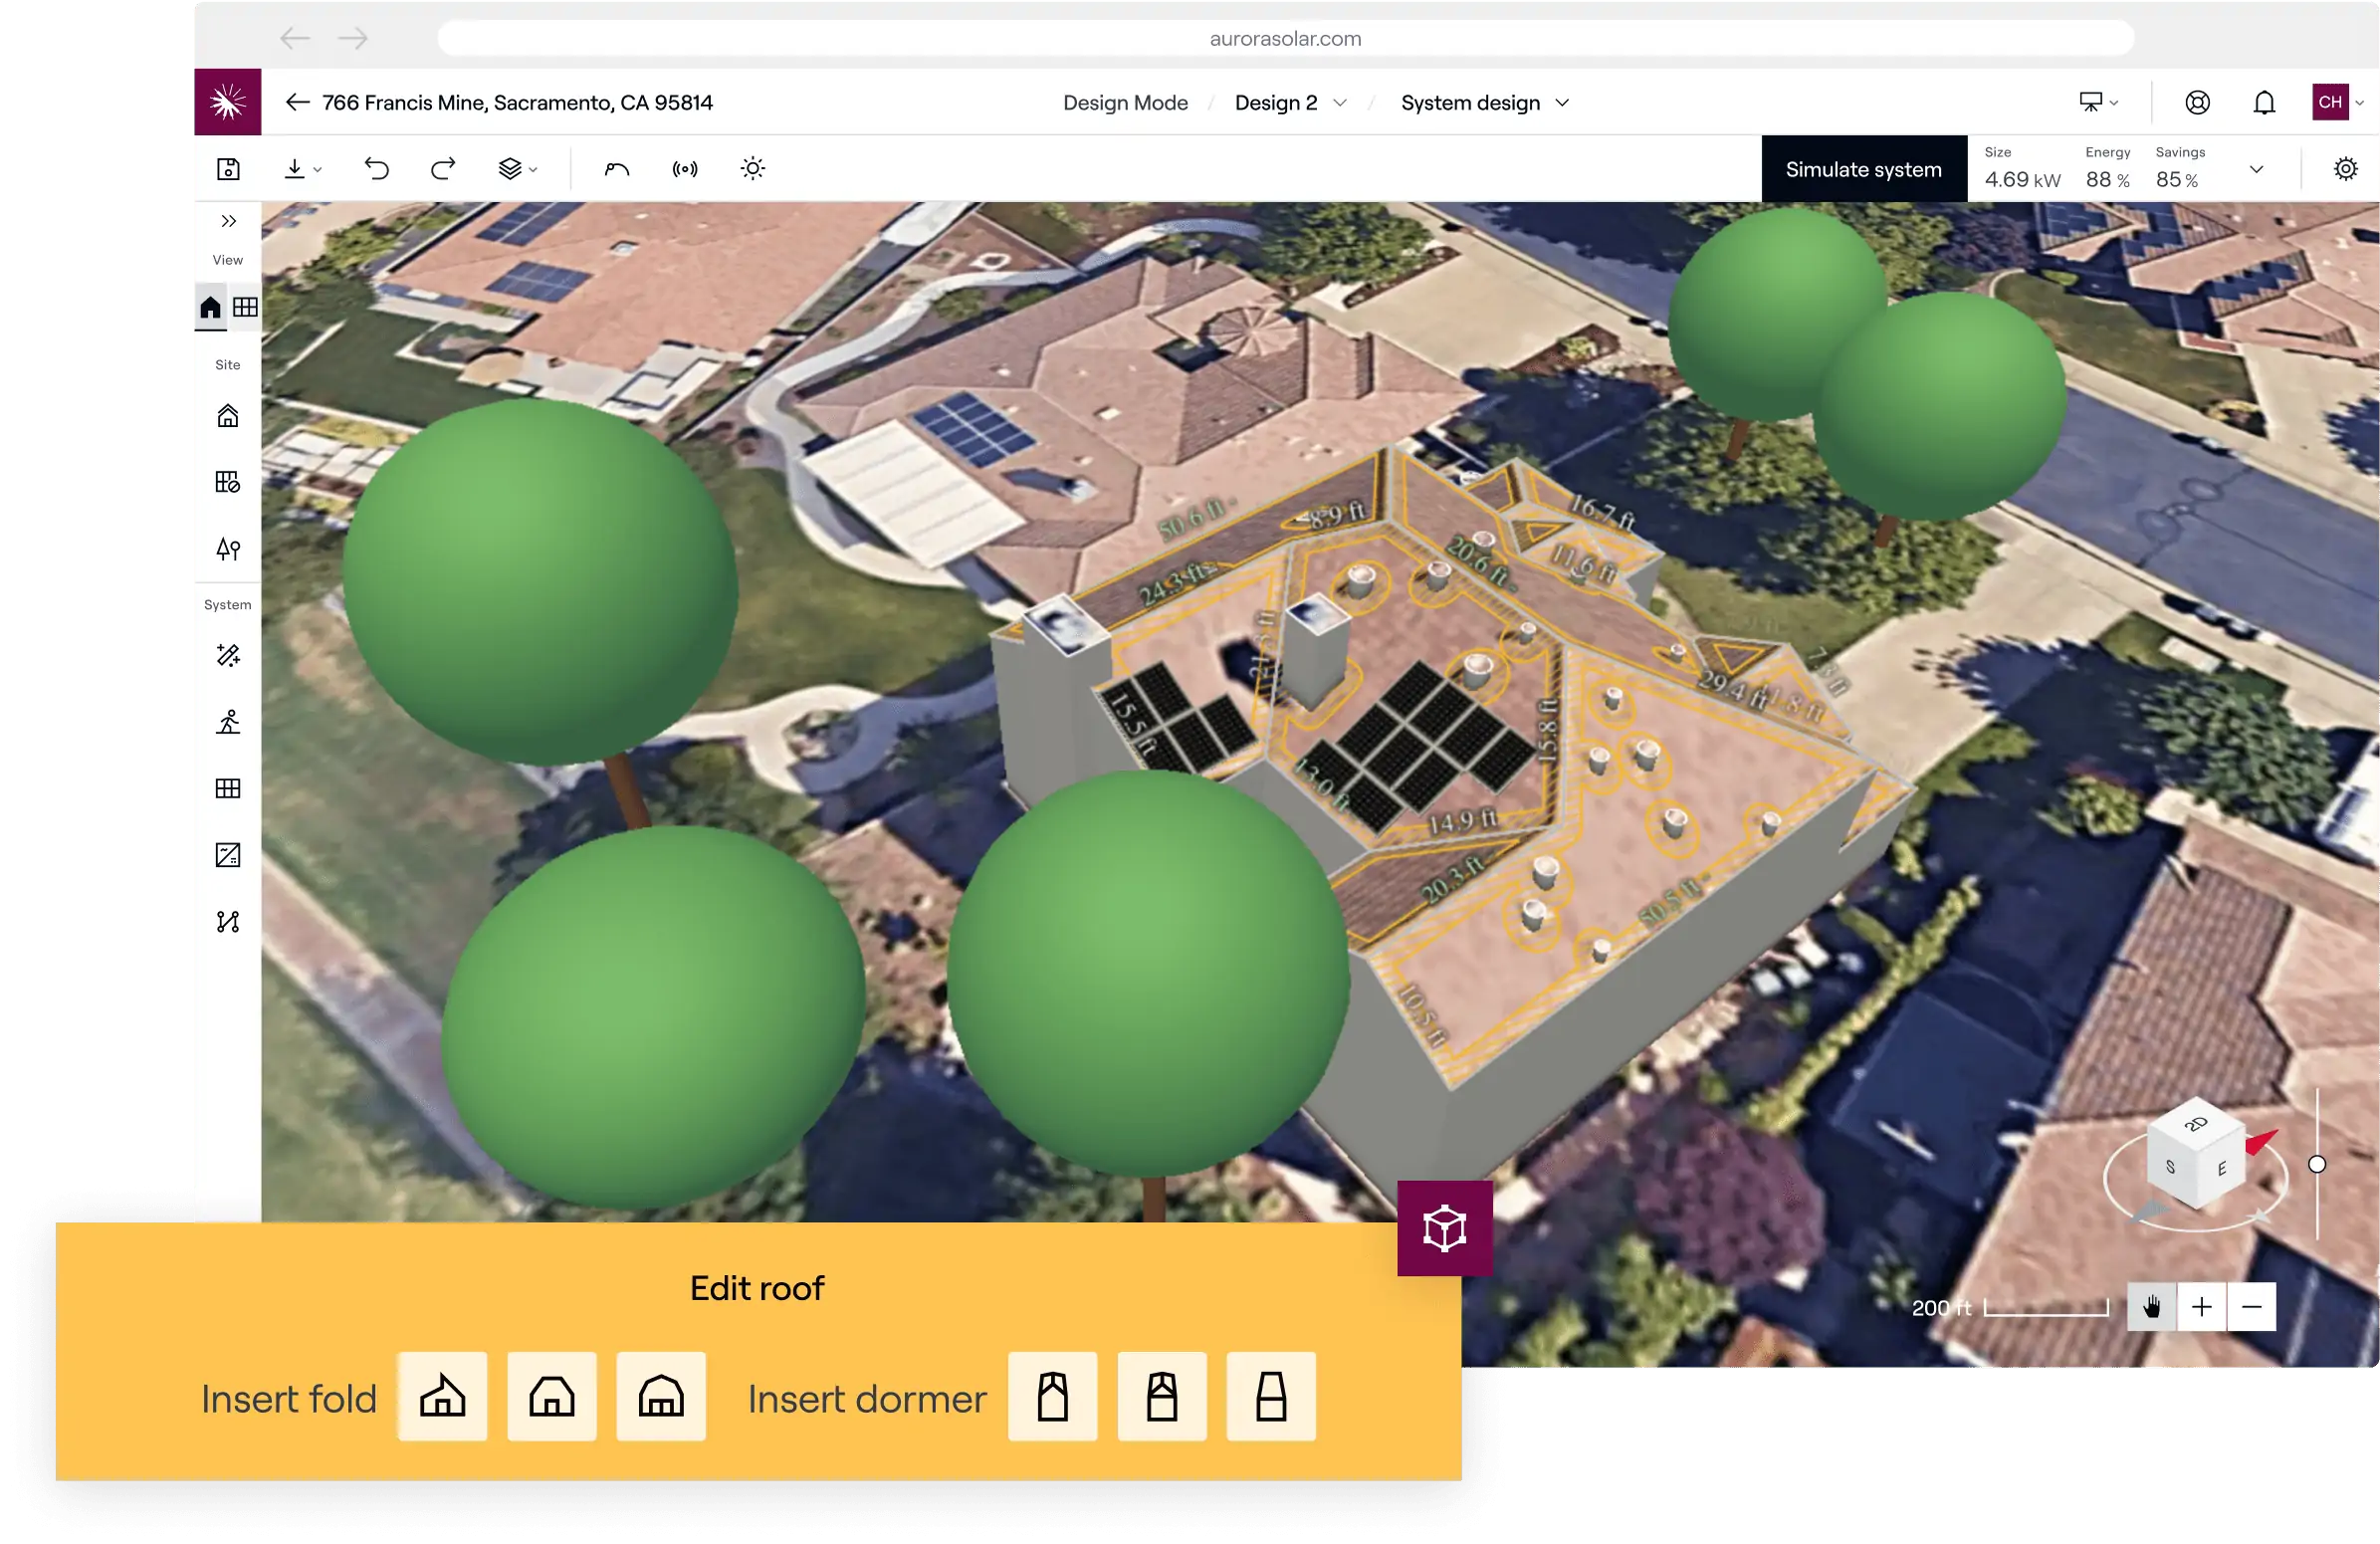Click the Undo arrow in the toolbar

(x=377, y=168)
